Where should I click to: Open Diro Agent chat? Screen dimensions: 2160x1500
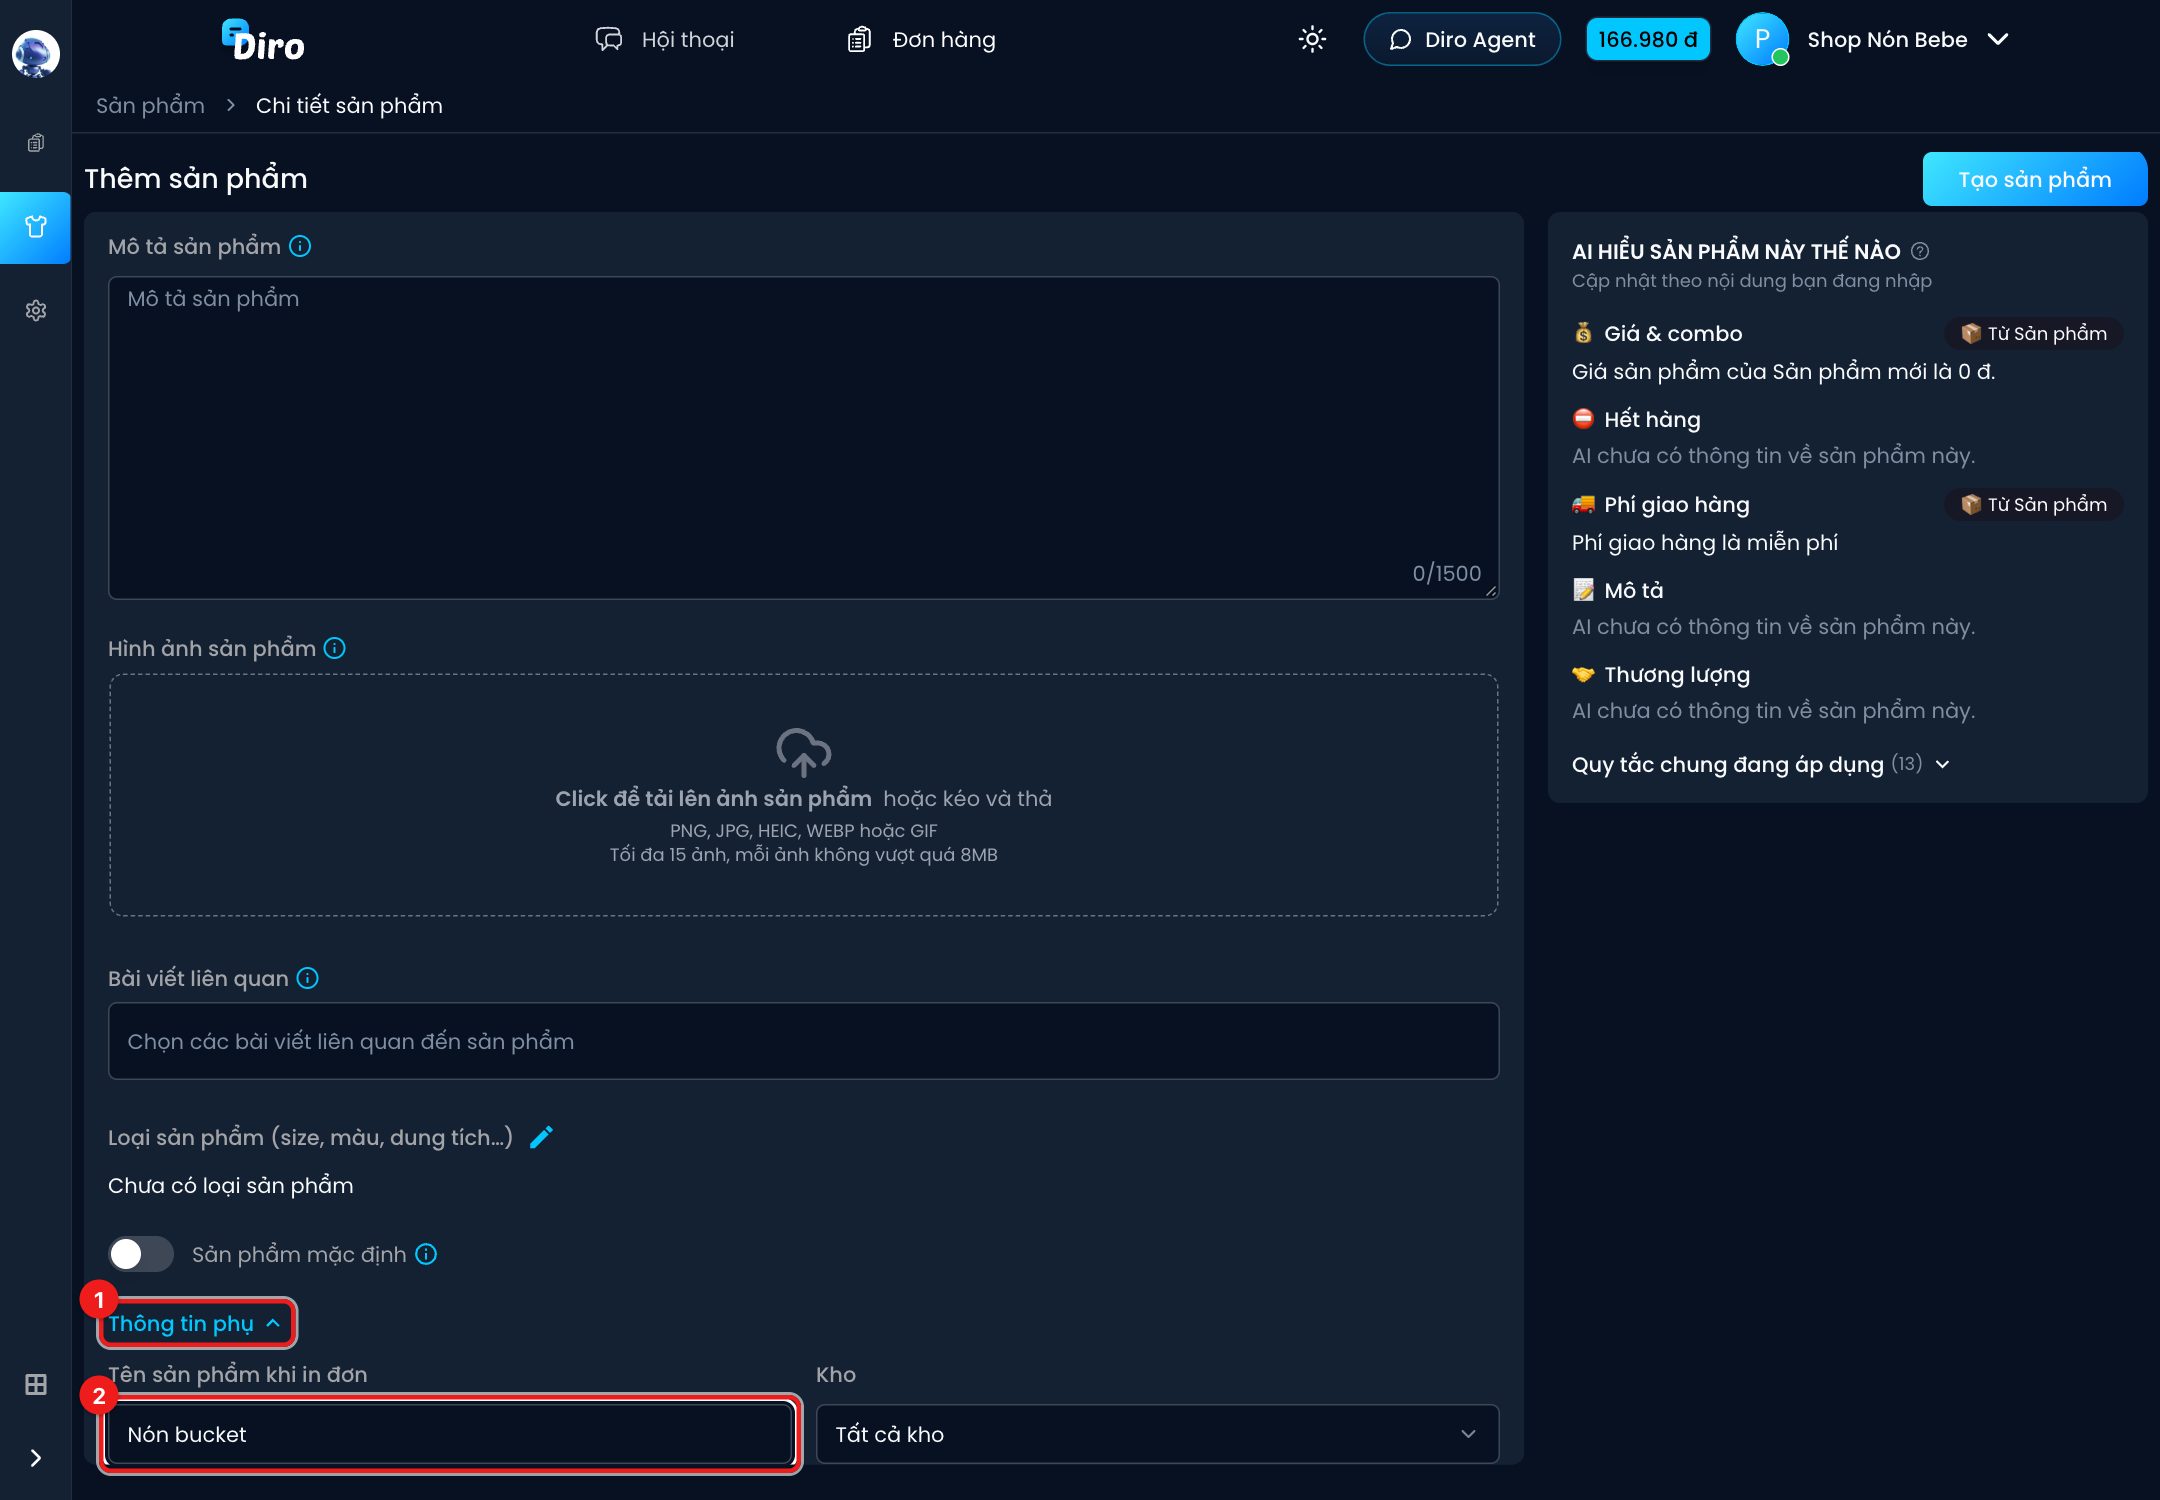1461,39
